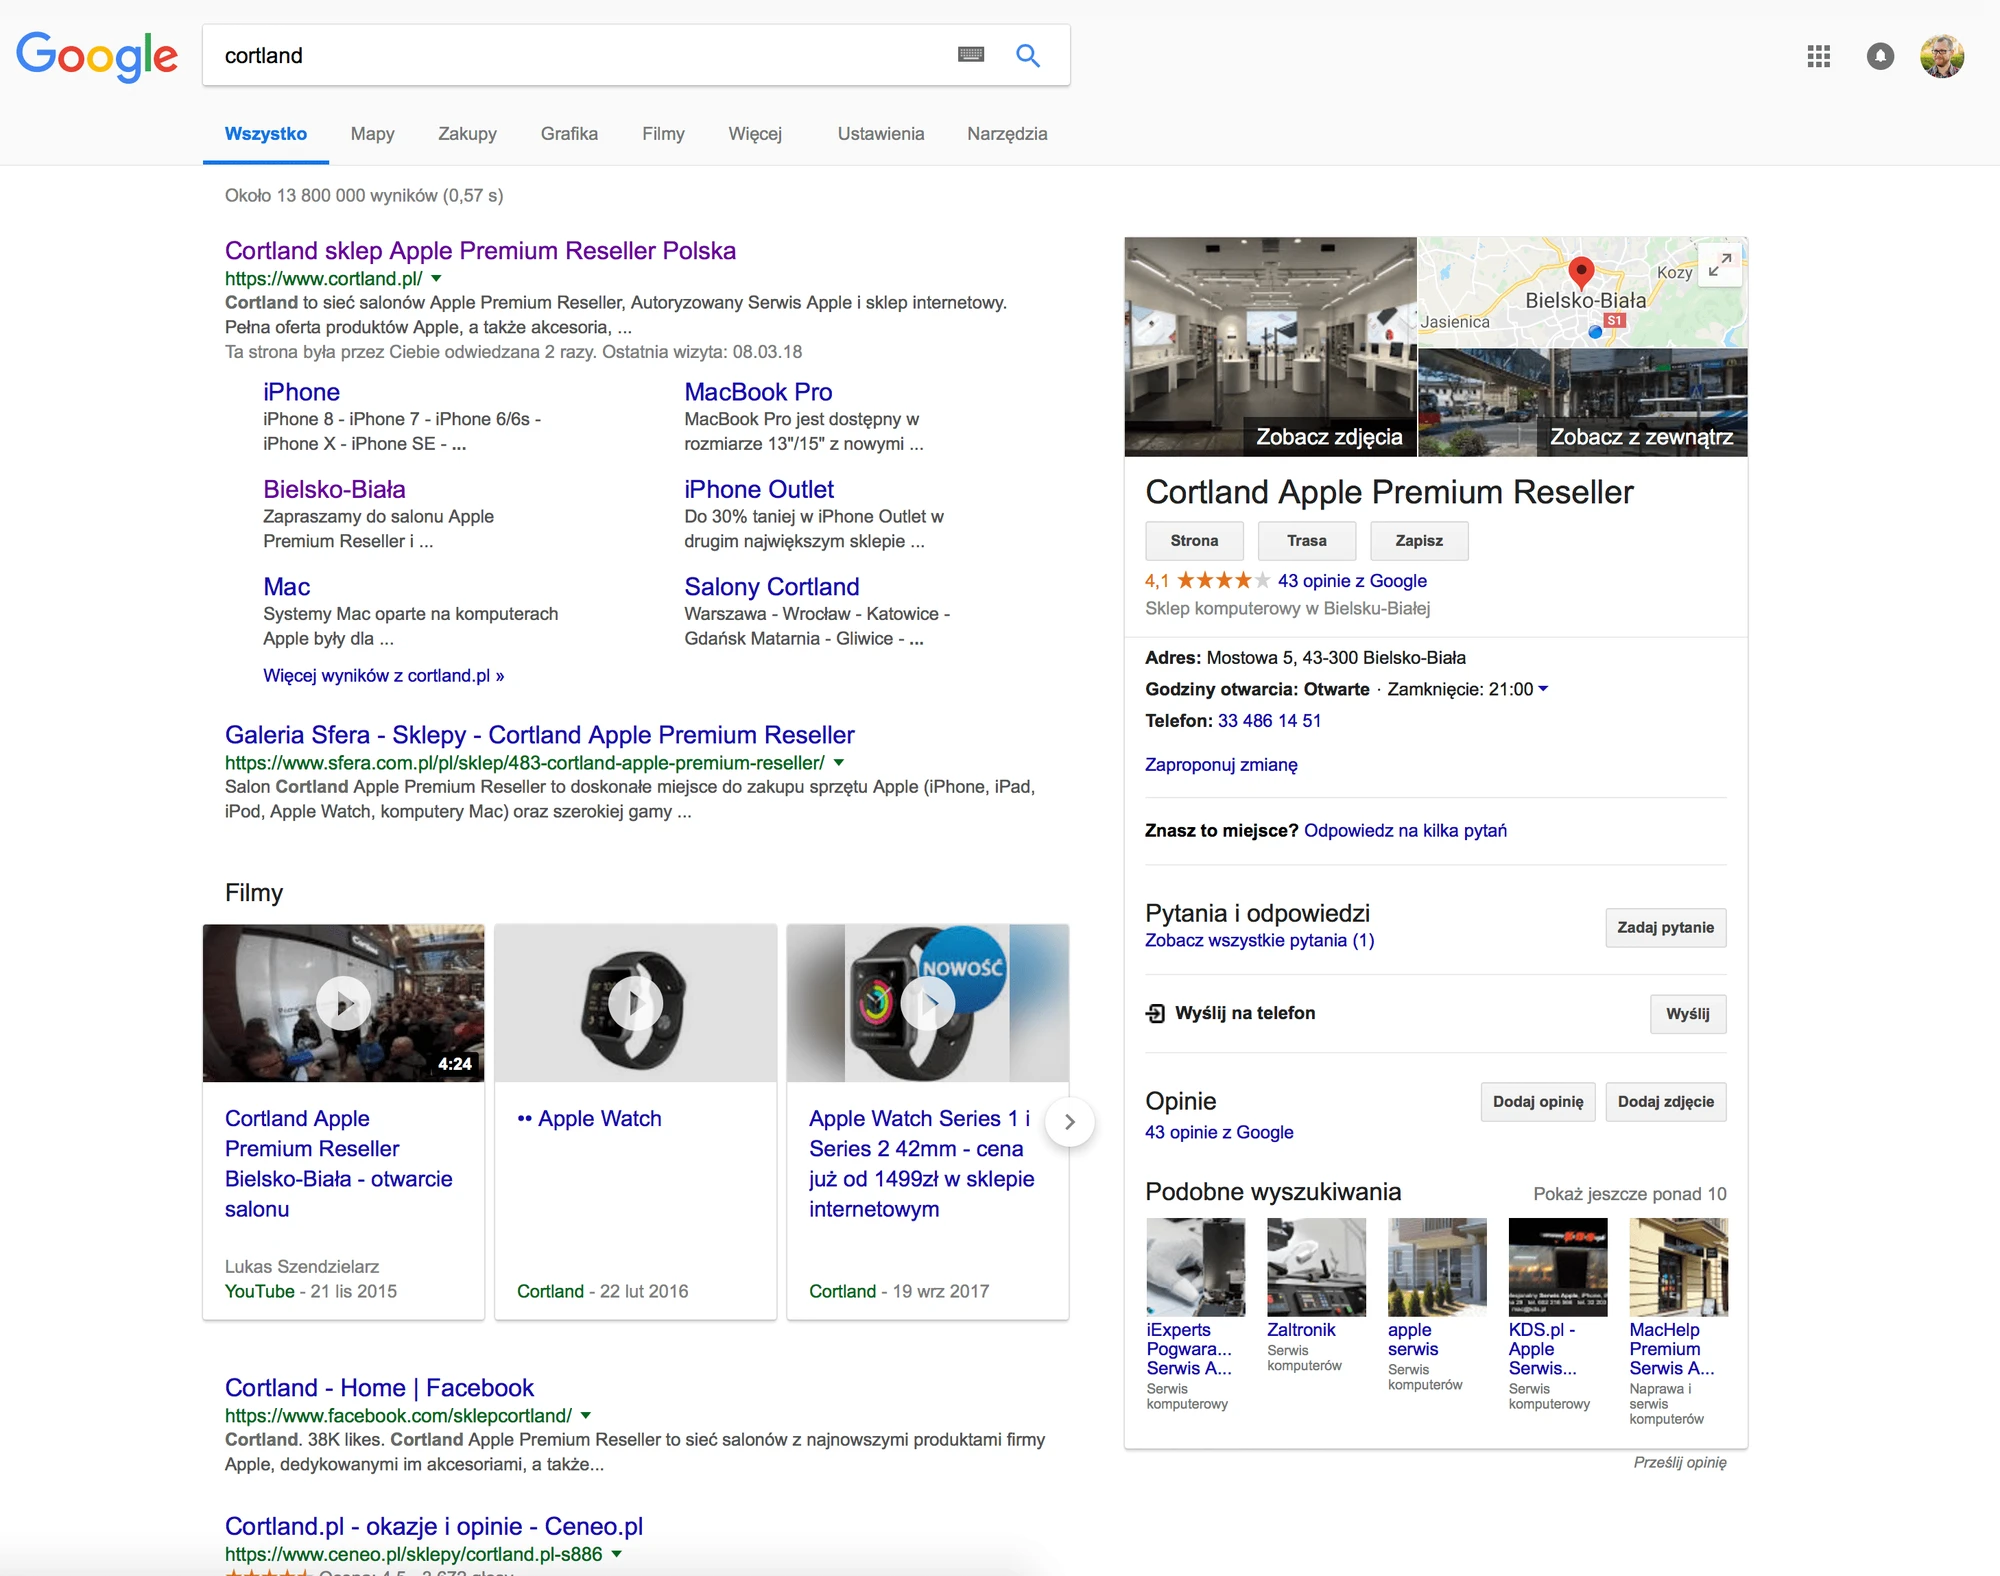Open the iPhone Outlet sitelink
The width and height of the screenshot is (2000, 1576).
(758, 490)
